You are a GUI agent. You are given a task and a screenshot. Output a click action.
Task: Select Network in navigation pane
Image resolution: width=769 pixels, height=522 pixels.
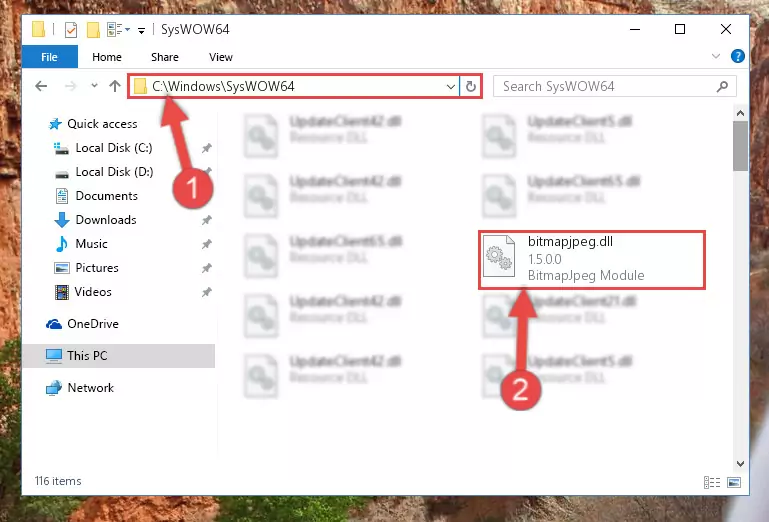pos(90,388)
